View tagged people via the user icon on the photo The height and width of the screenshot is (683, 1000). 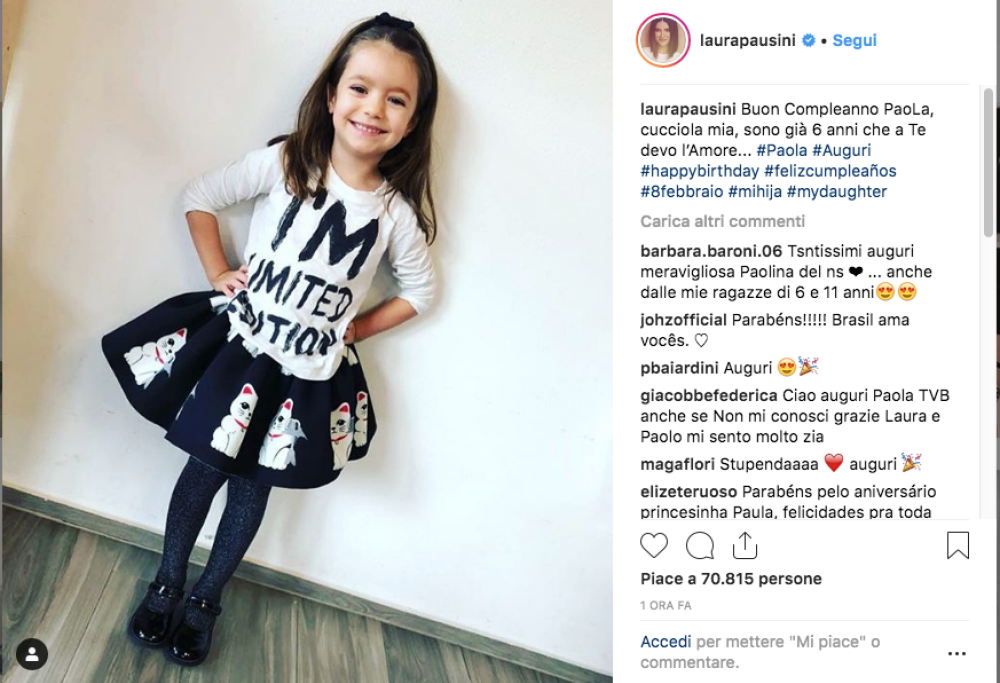pyautogui.click(x=32, y=654)
